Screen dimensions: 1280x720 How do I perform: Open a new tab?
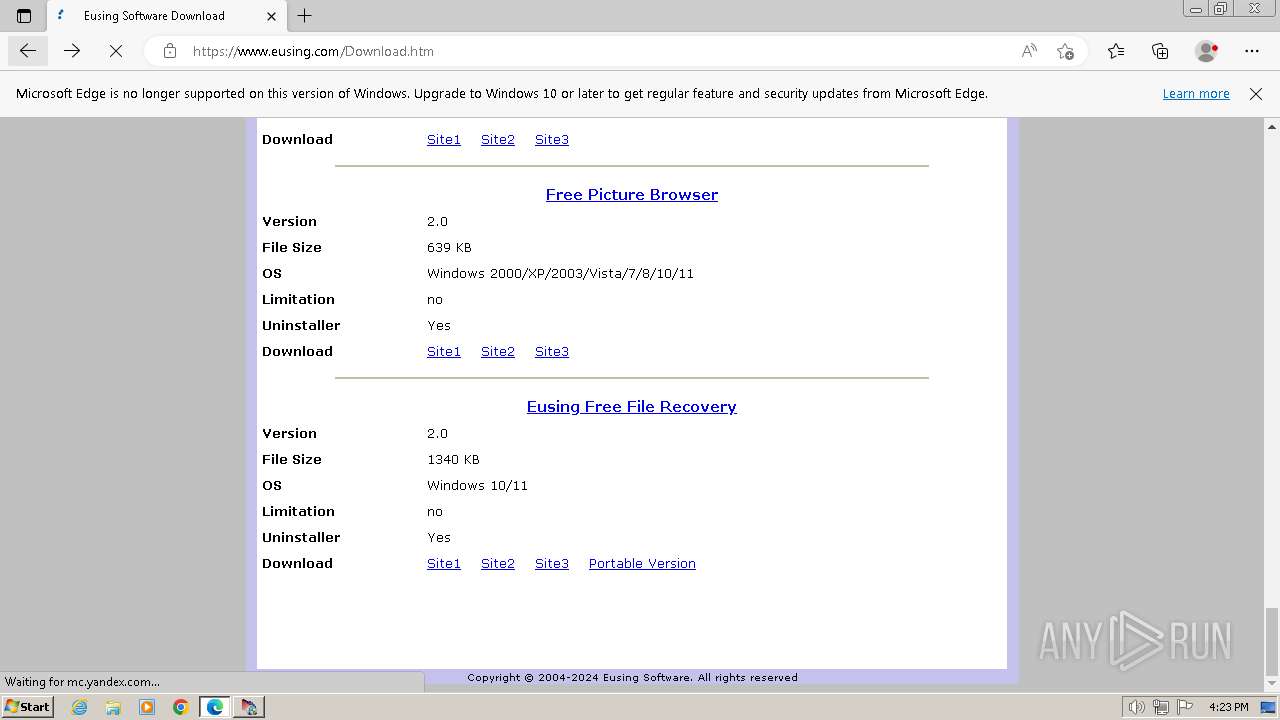(x=305, y=16)
